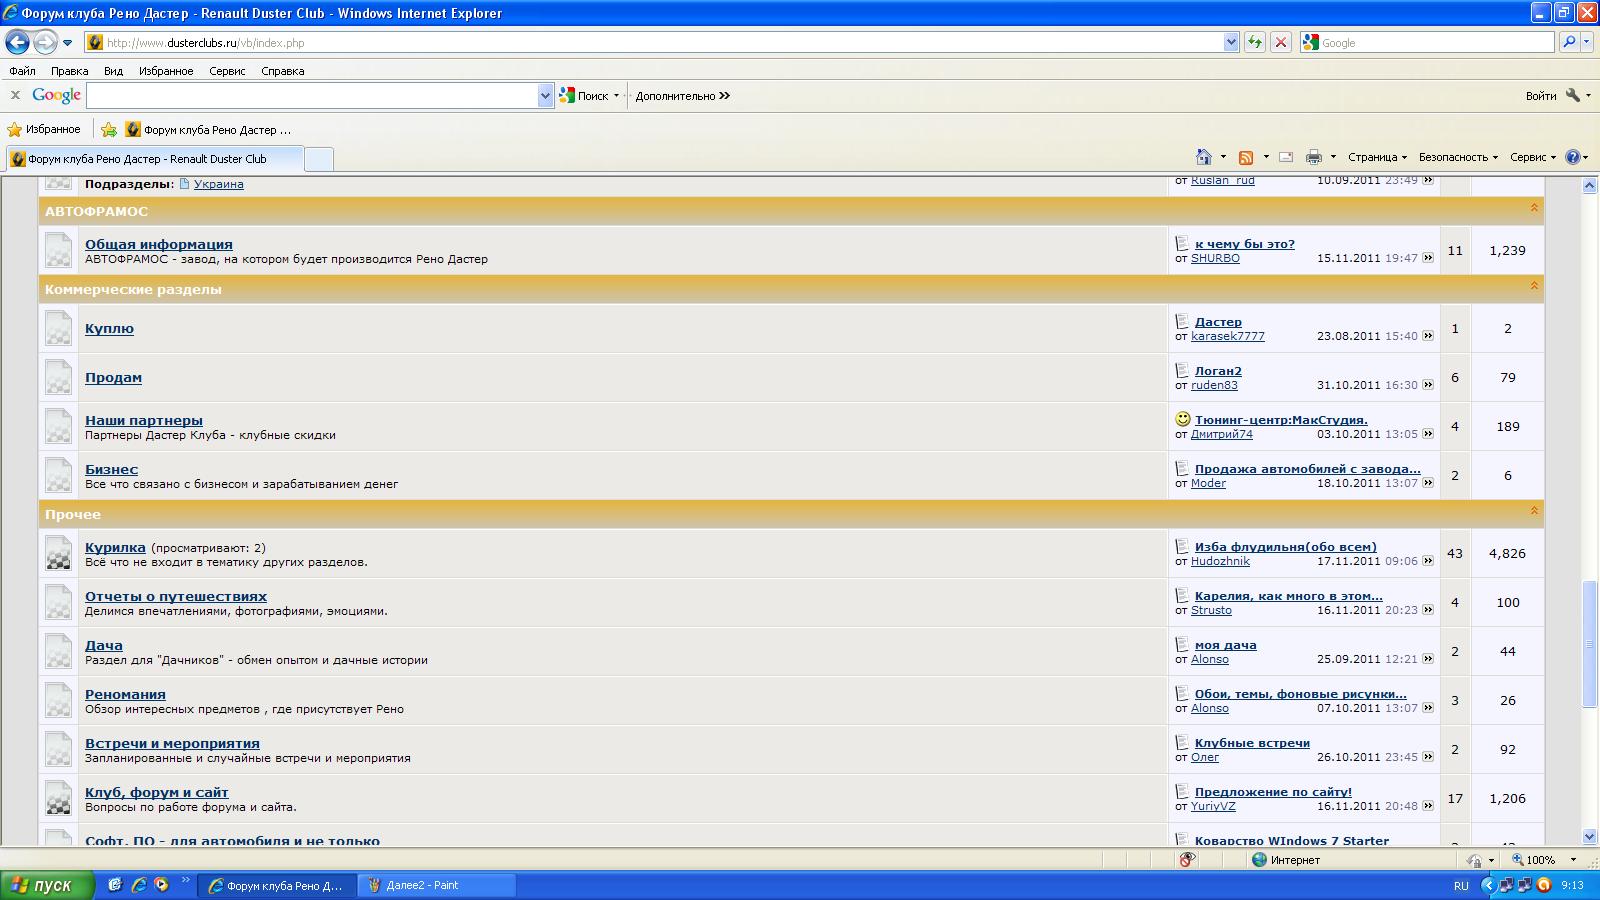Screen dimensions: 1600x900
Task: Click the Поиск button on the Google toolbar
Action: tap(588, 96)
